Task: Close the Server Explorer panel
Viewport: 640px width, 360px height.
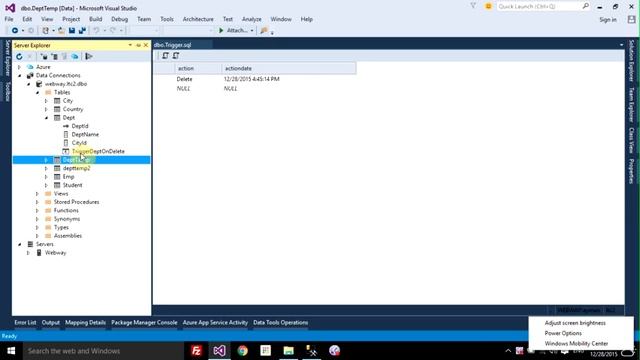Action: (146, 45)
